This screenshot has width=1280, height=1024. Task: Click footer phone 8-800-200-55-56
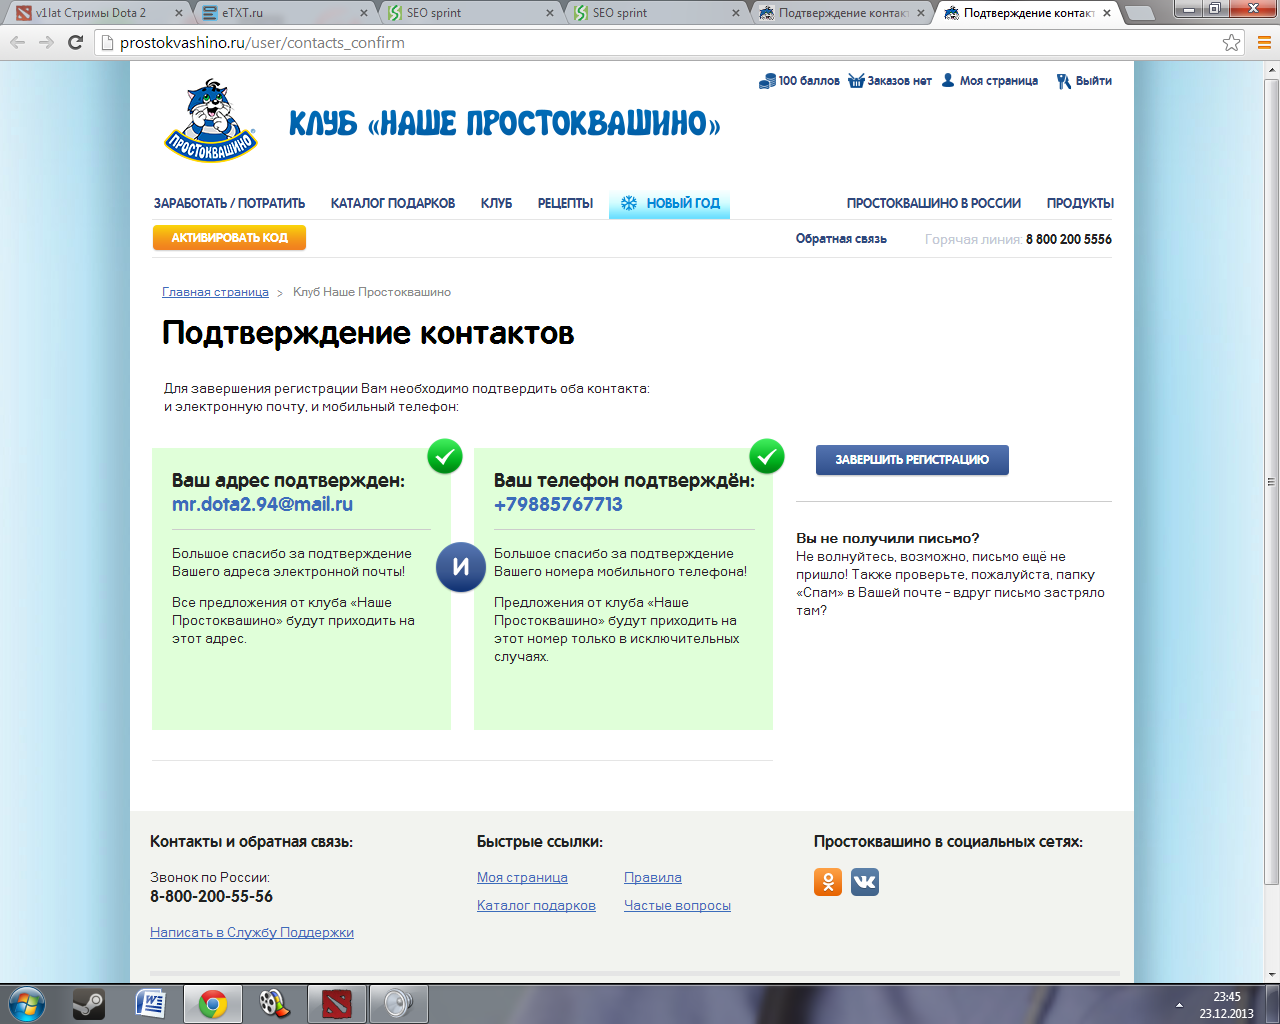pyautogui.click(x=211, y=896)
